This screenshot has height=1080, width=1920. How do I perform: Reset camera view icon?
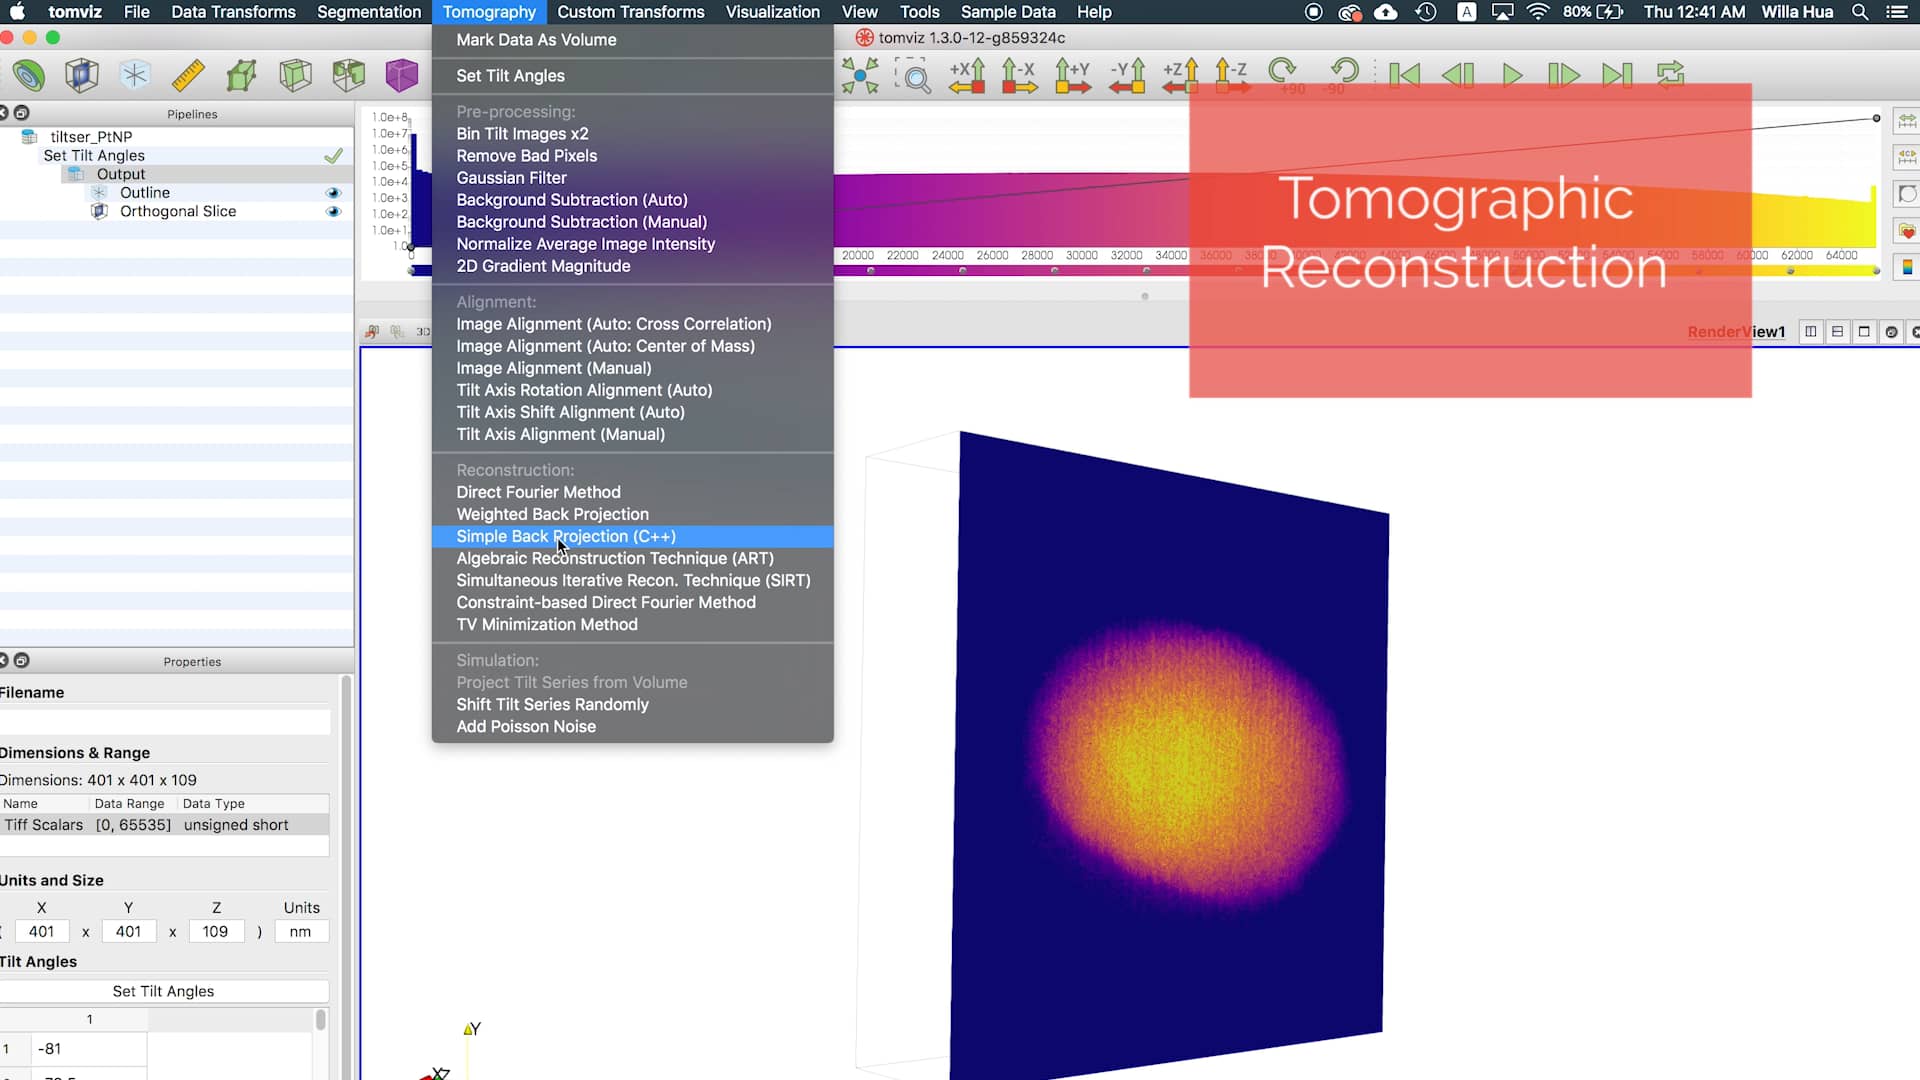point(860,75)
